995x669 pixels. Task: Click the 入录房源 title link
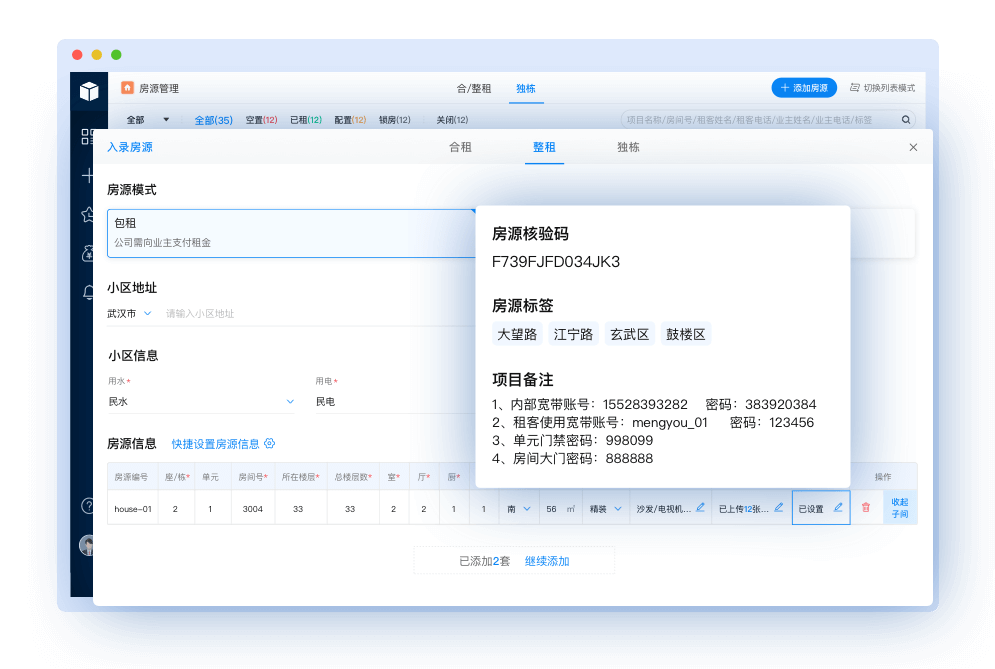tap(130, 147)
